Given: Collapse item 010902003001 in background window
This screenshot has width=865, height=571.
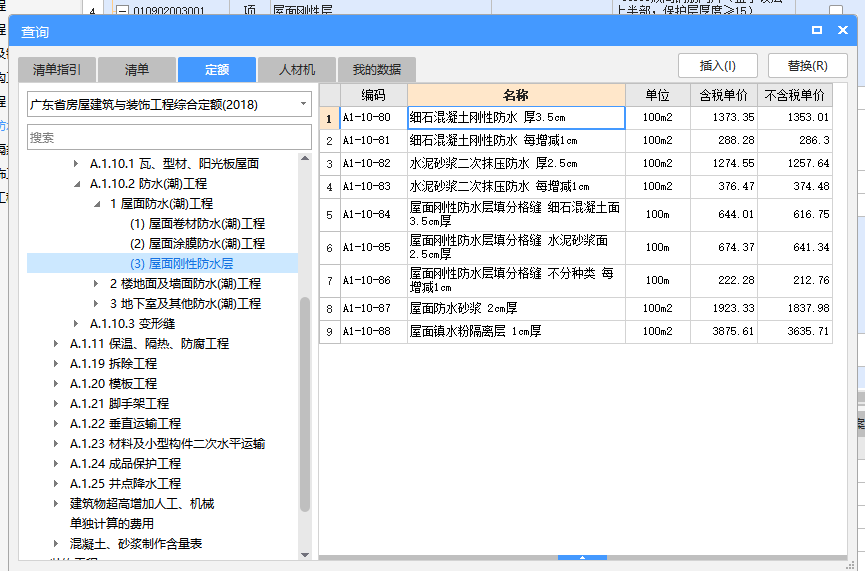Looking at the screenshot, I should coord(123,10).
